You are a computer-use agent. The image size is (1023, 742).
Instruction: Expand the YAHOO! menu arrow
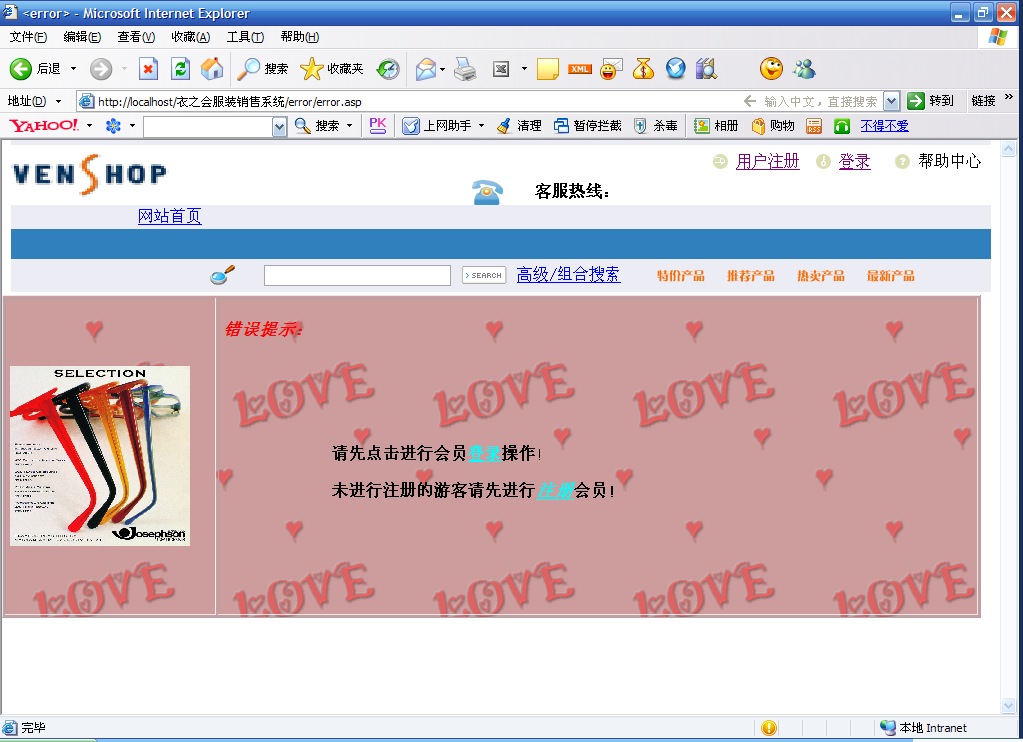89,125
